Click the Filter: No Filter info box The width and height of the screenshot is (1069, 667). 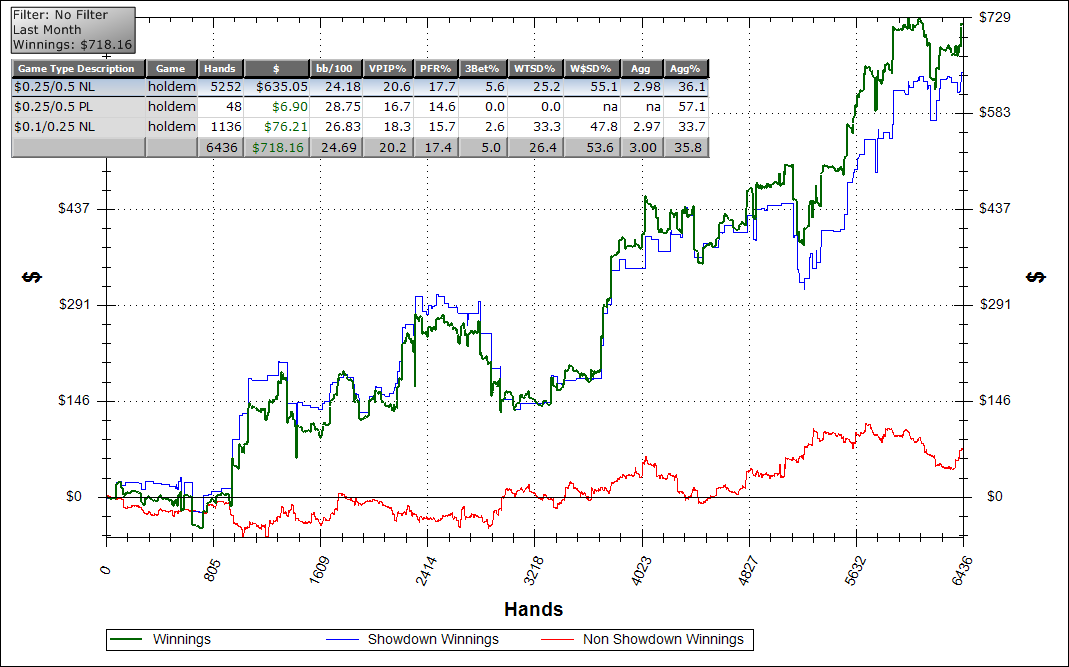click(x=72, y=30)
